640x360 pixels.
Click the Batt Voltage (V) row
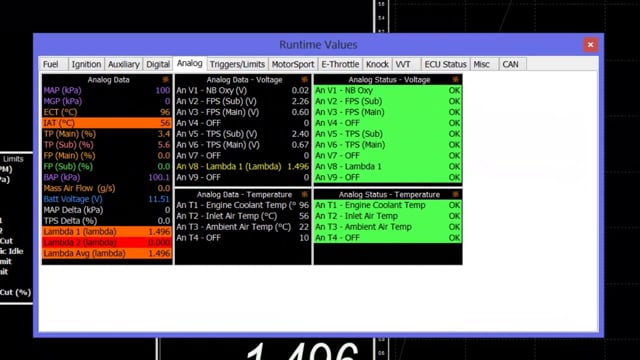(x=107, y=199)
